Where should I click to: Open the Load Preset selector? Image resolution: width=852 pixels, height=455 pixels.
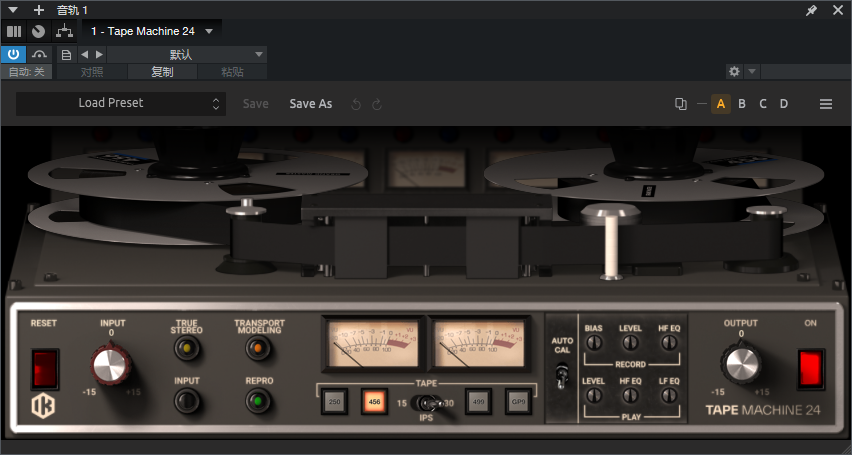(x=121, y=103)
